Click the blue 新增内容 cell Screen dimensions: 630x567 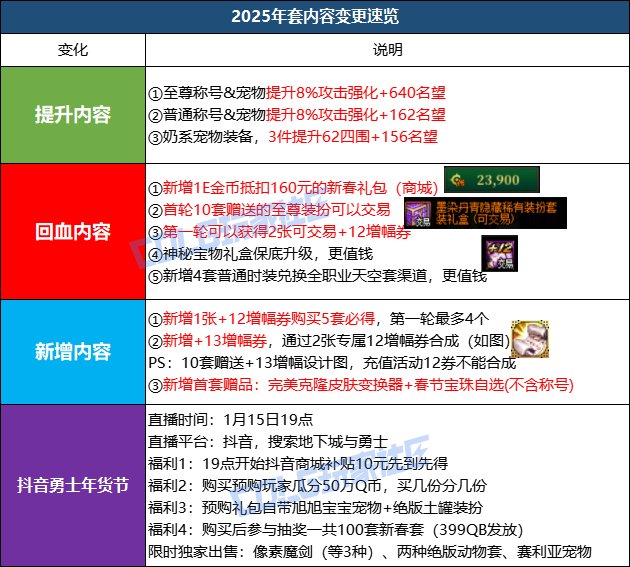click(x=73, y=352)
